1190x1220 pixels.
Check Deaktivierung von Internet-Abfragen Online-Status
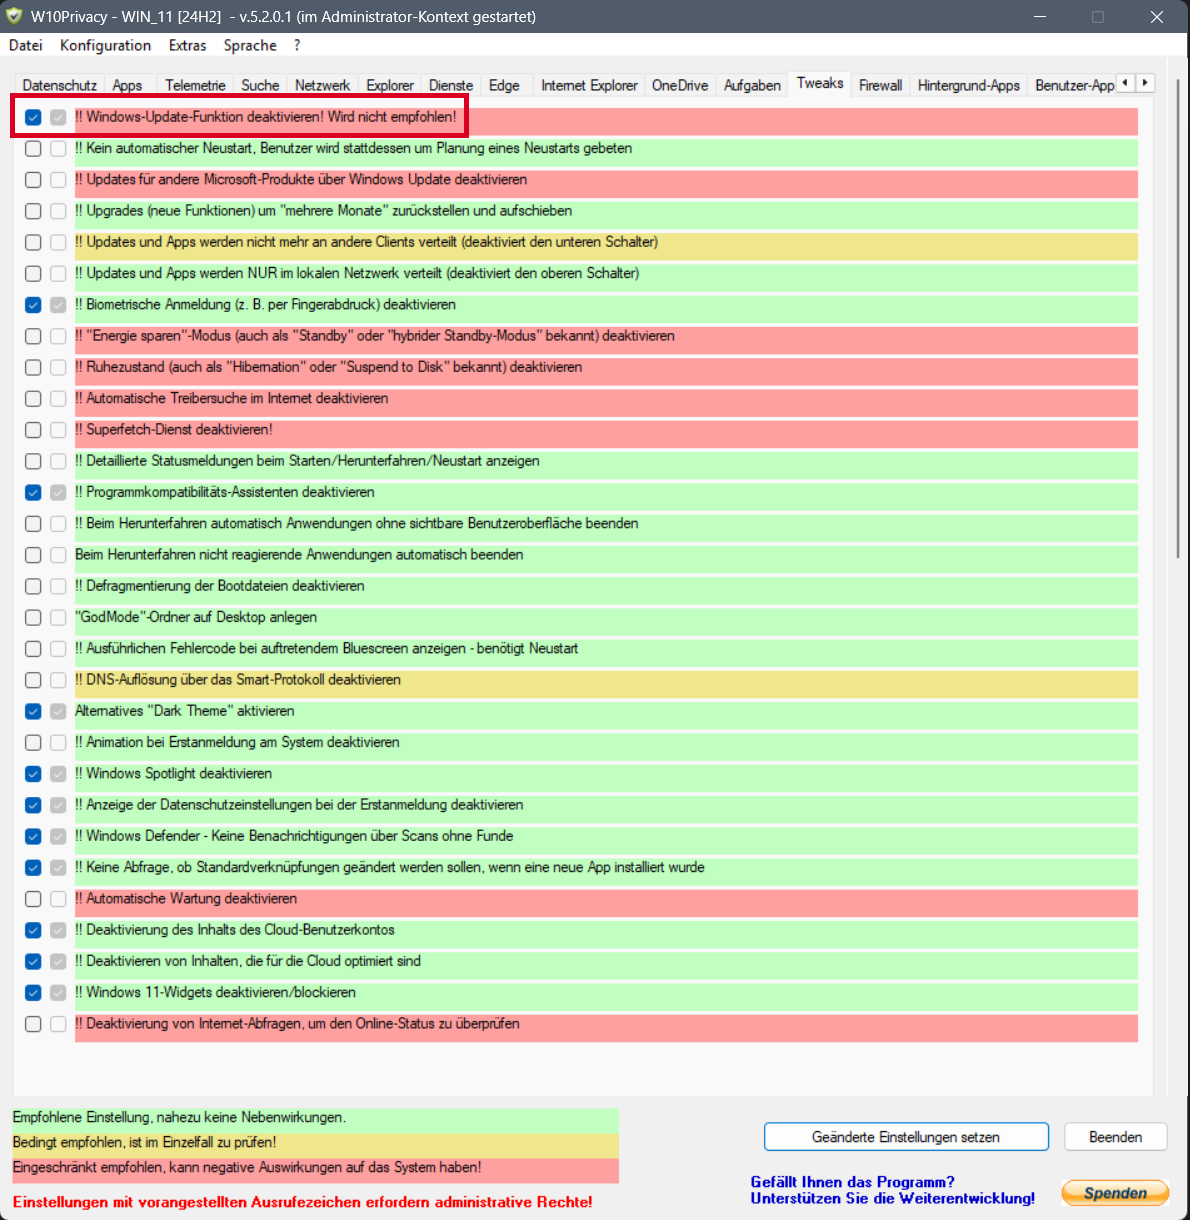point(33,1024)
